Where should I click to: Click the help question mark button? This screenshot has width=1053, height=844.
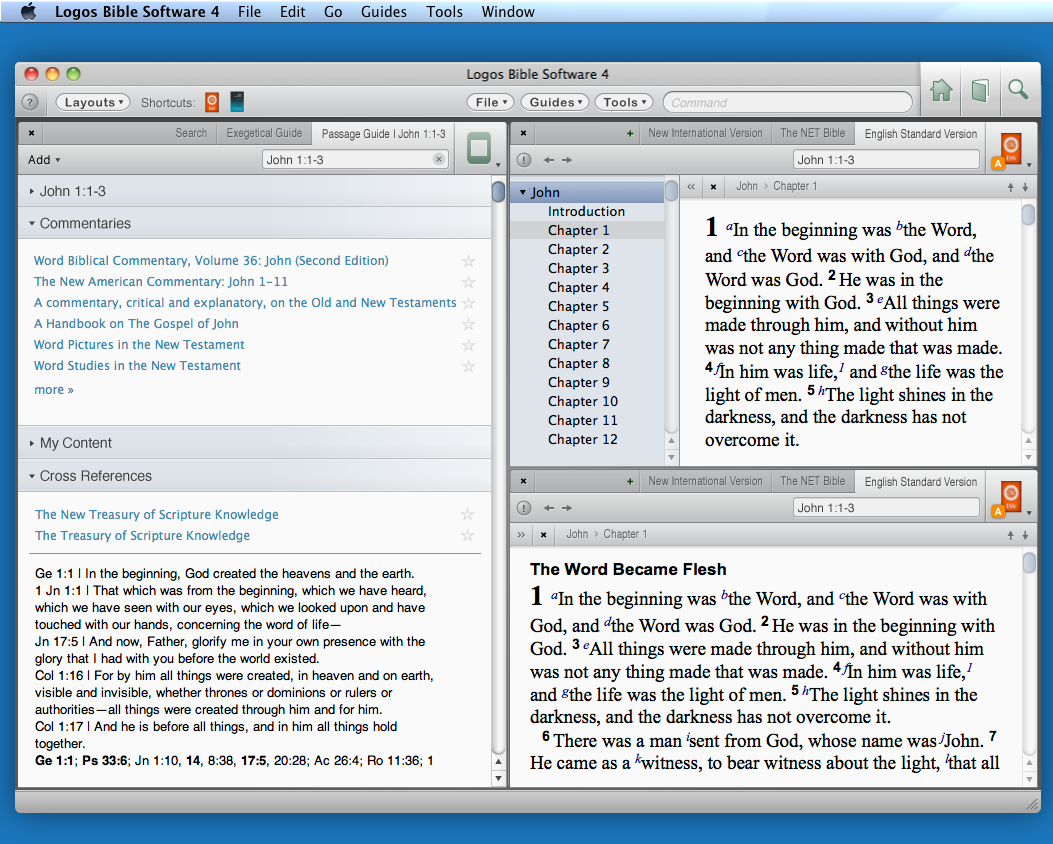point(30,102)
